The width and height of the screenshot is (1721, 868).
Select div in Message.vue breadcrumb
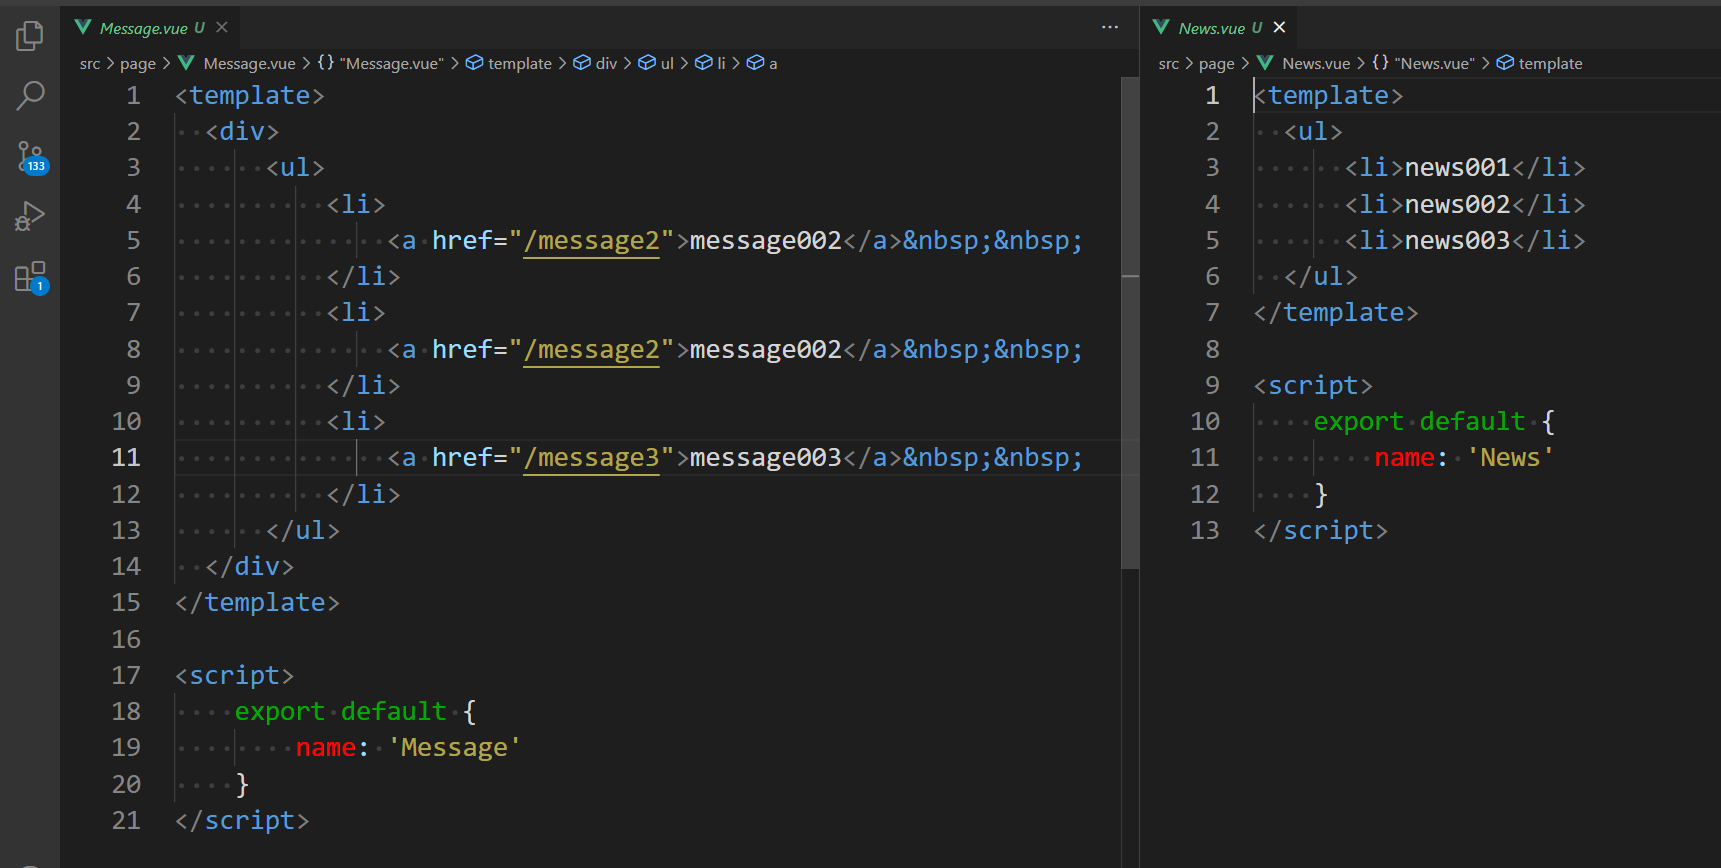595,63
